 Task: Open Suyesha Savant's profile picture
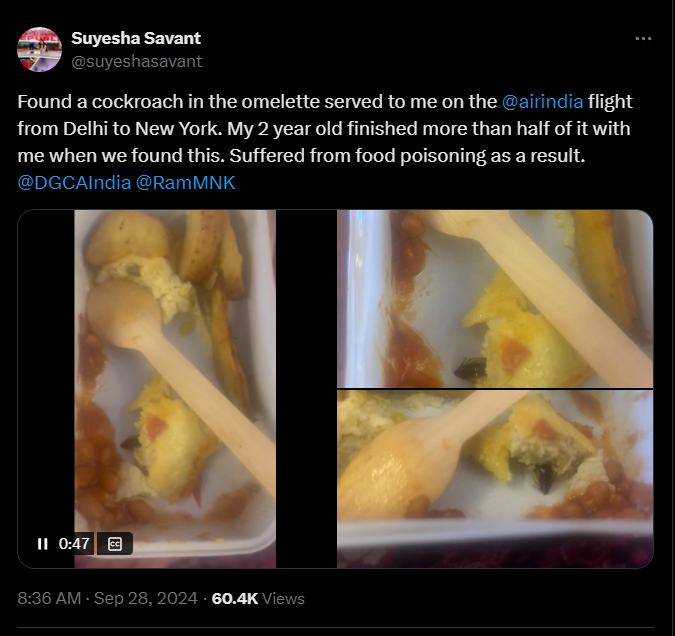[39, 49]
